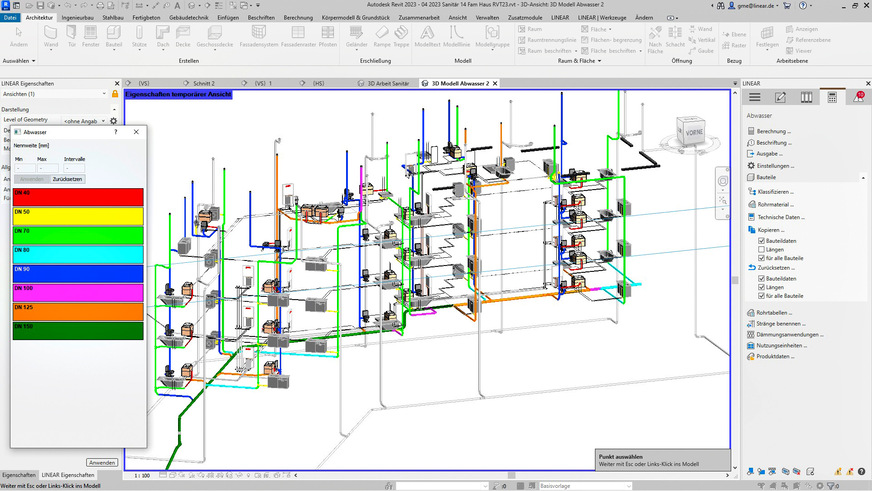The image size is (872, 491).
Task: Open the Level of Geometry dropdown
Action: (x=101, y=120)
